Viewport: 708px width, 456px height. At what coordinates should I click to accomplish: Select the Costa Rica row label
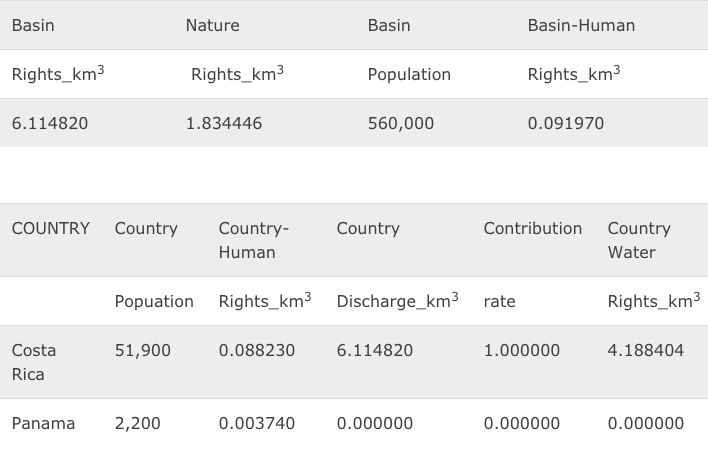click(x=34, y=362)
